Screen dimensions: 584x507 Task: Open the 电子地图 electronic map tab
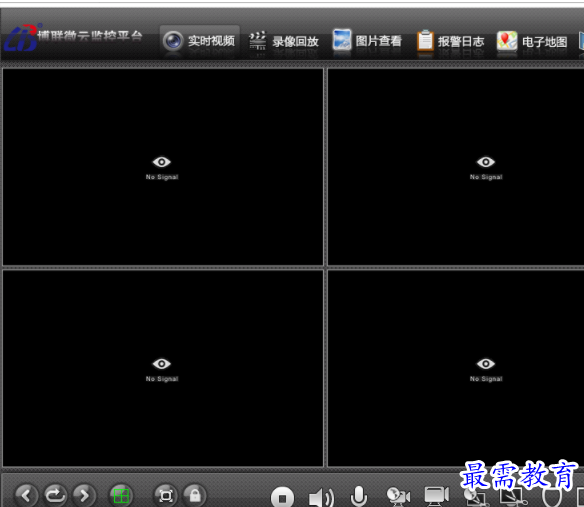532,41
